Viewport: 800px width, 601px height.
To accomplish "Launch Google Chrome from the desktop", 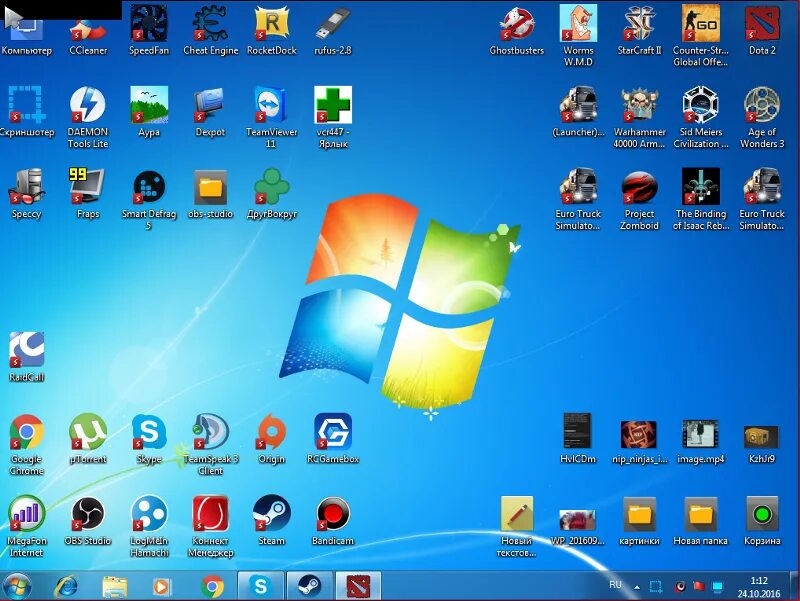I will pos(27,444).
